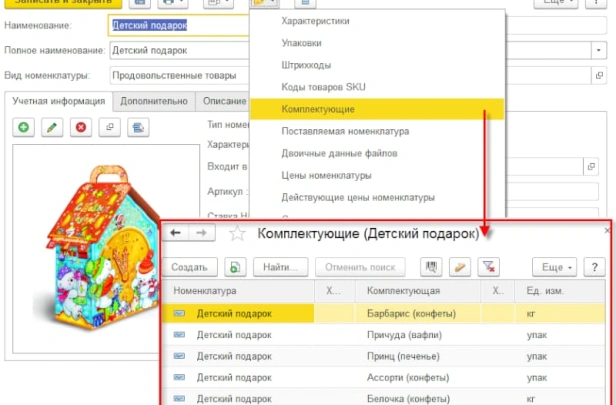The width and height of the screenshot is (616, 405).
Task: Expand the Полное наименование dropdown arrow
Action: pos(599,50)
